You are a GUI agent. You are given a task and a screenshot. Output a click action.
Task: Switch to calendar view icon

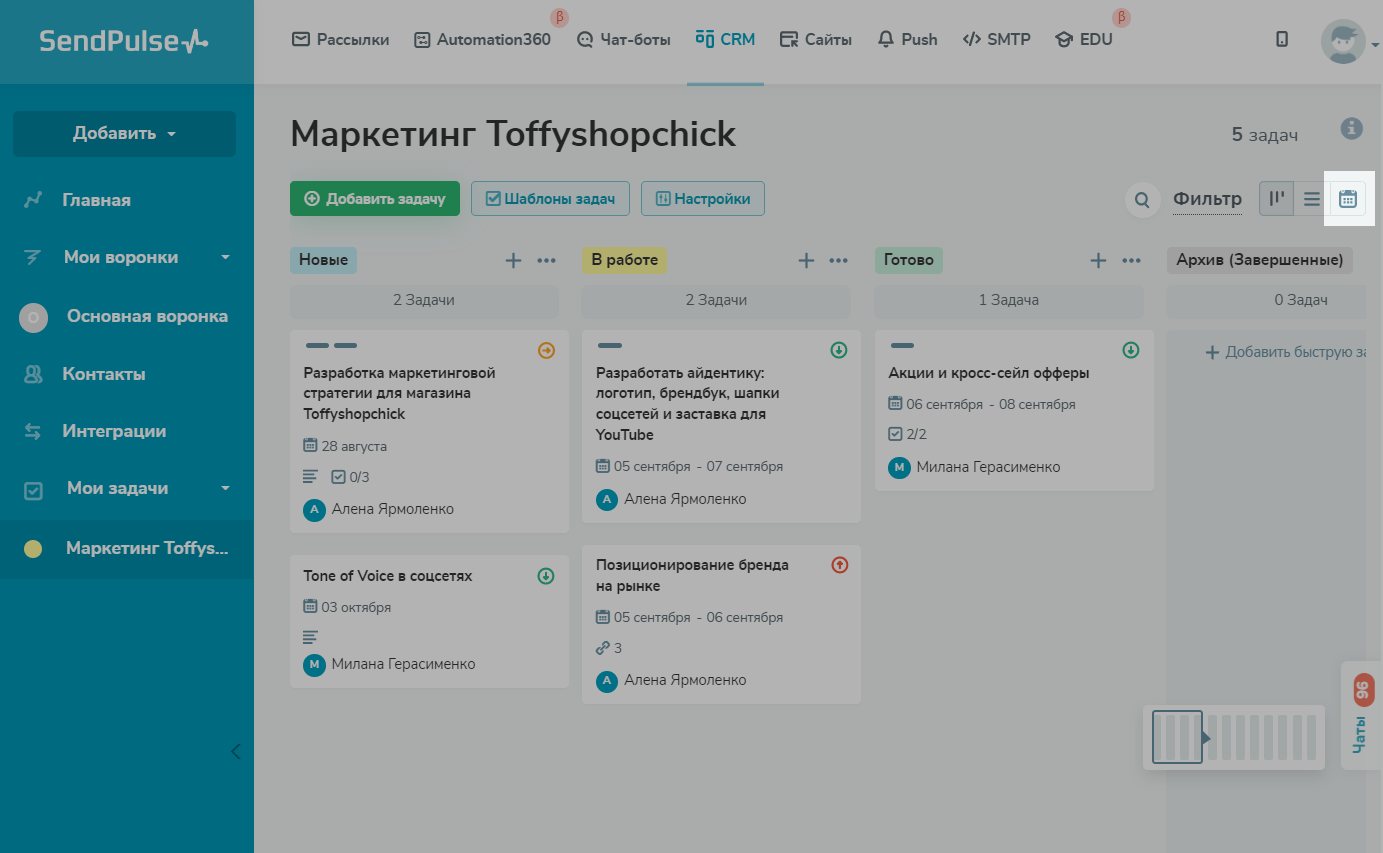click(1348, 199)
